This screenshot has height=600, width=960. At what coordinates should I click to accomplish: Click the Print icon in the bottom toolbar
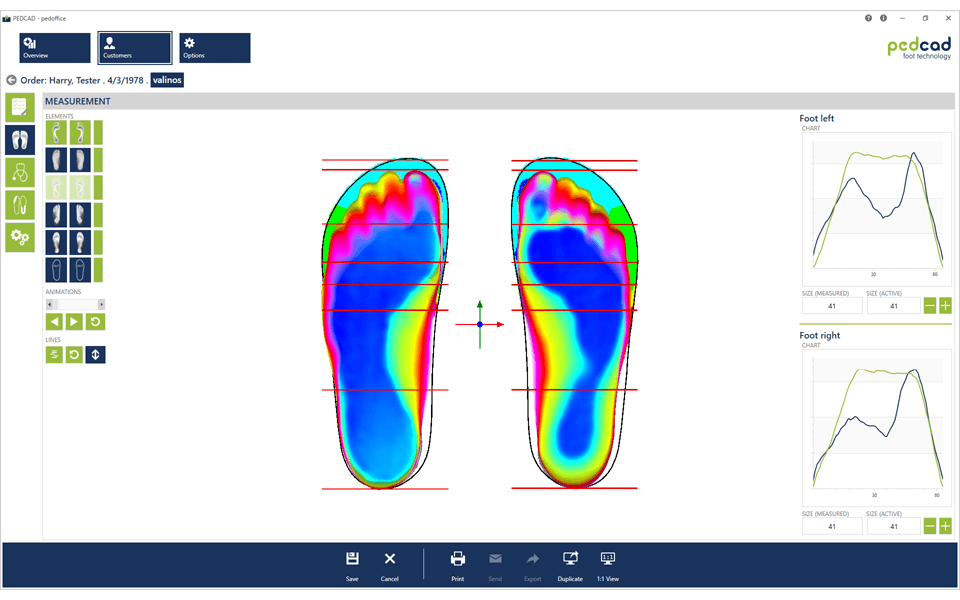(457, 558)
